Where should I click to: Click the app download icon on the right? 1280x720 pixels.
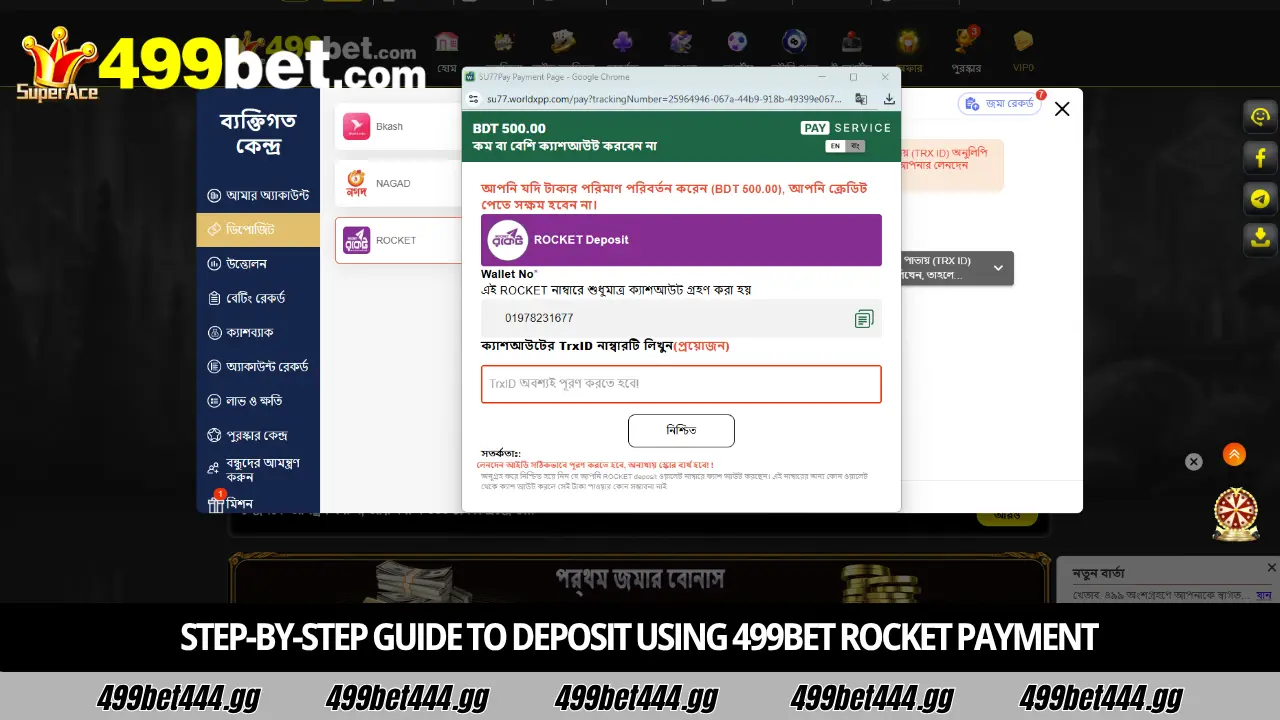(x=1260, y=238)
